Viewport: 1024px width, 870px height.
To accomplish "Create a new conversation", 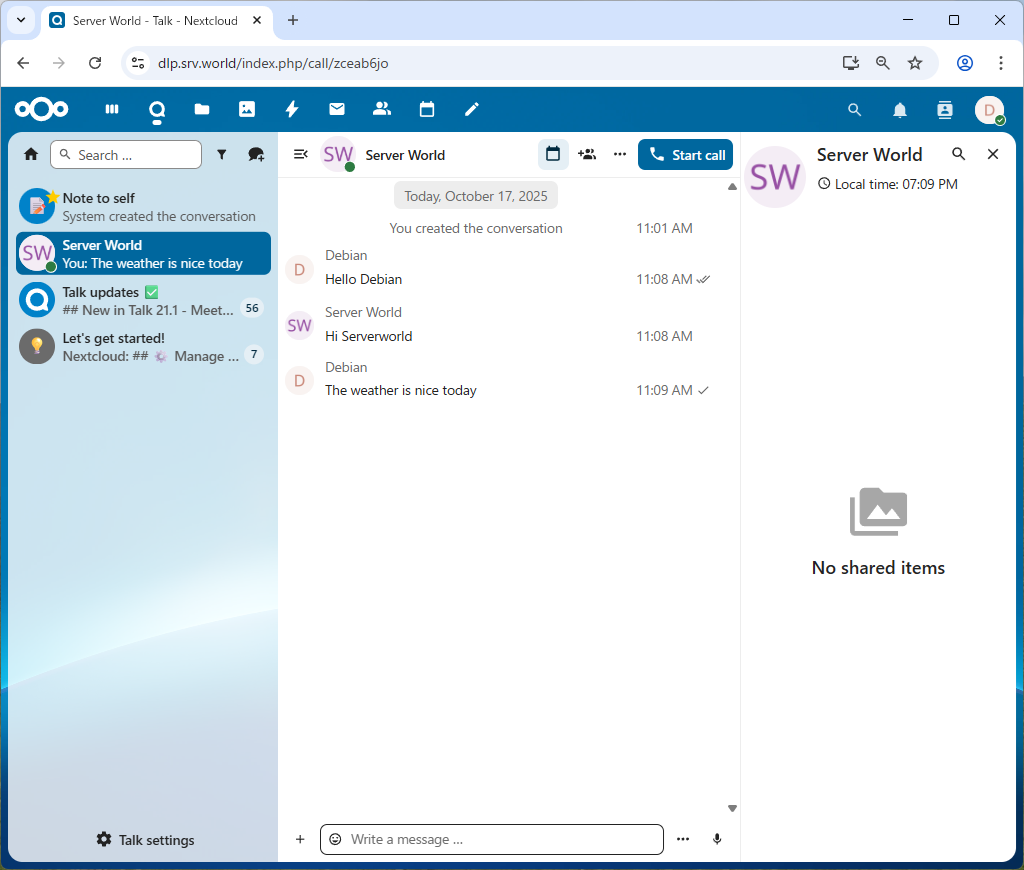I will tap(256, 154).
